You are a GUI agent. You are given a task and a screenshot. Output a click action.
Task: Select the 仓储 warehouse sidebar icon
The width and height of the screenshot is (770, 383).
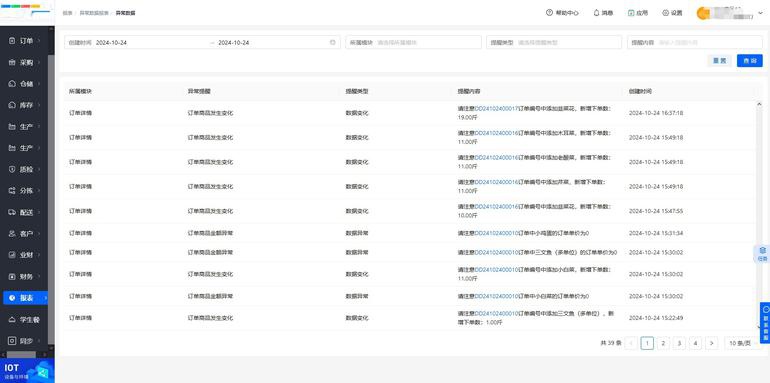coord(12,83)
